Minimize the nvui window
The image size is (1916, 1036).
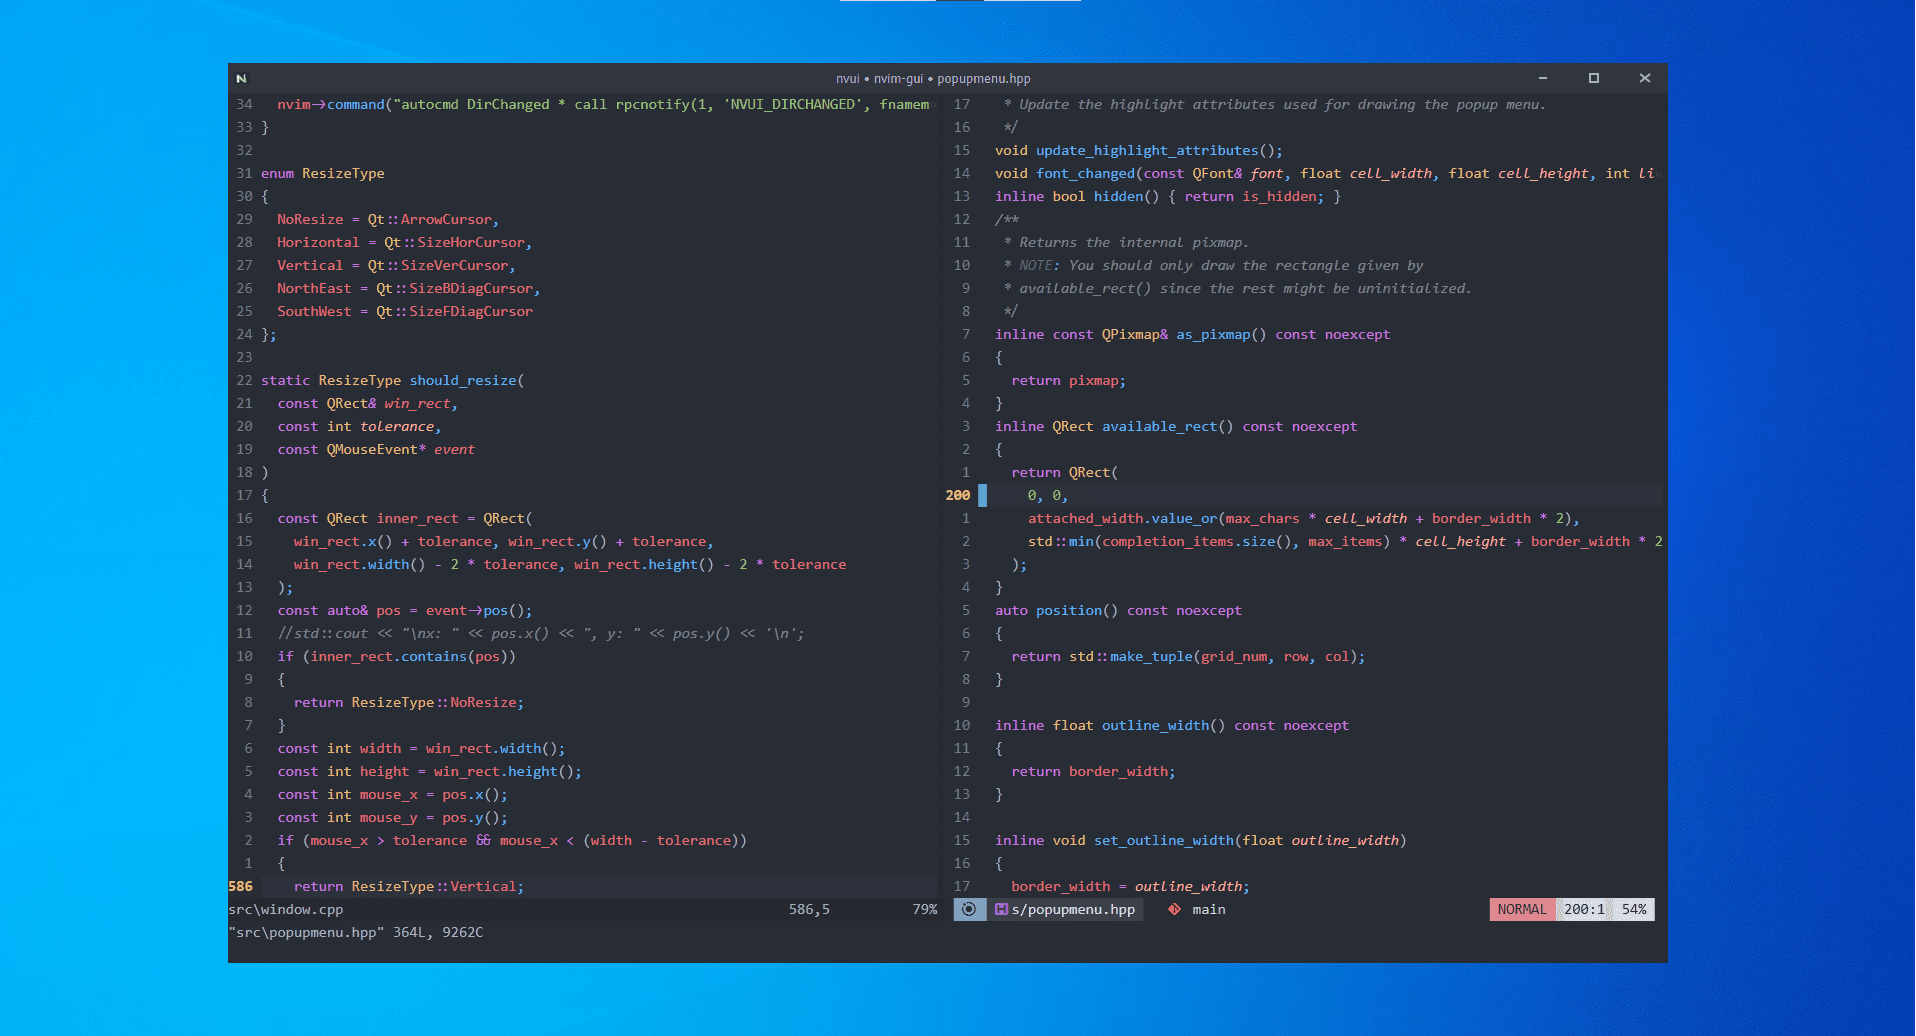pyautogui.click(x=1543, y=78)
